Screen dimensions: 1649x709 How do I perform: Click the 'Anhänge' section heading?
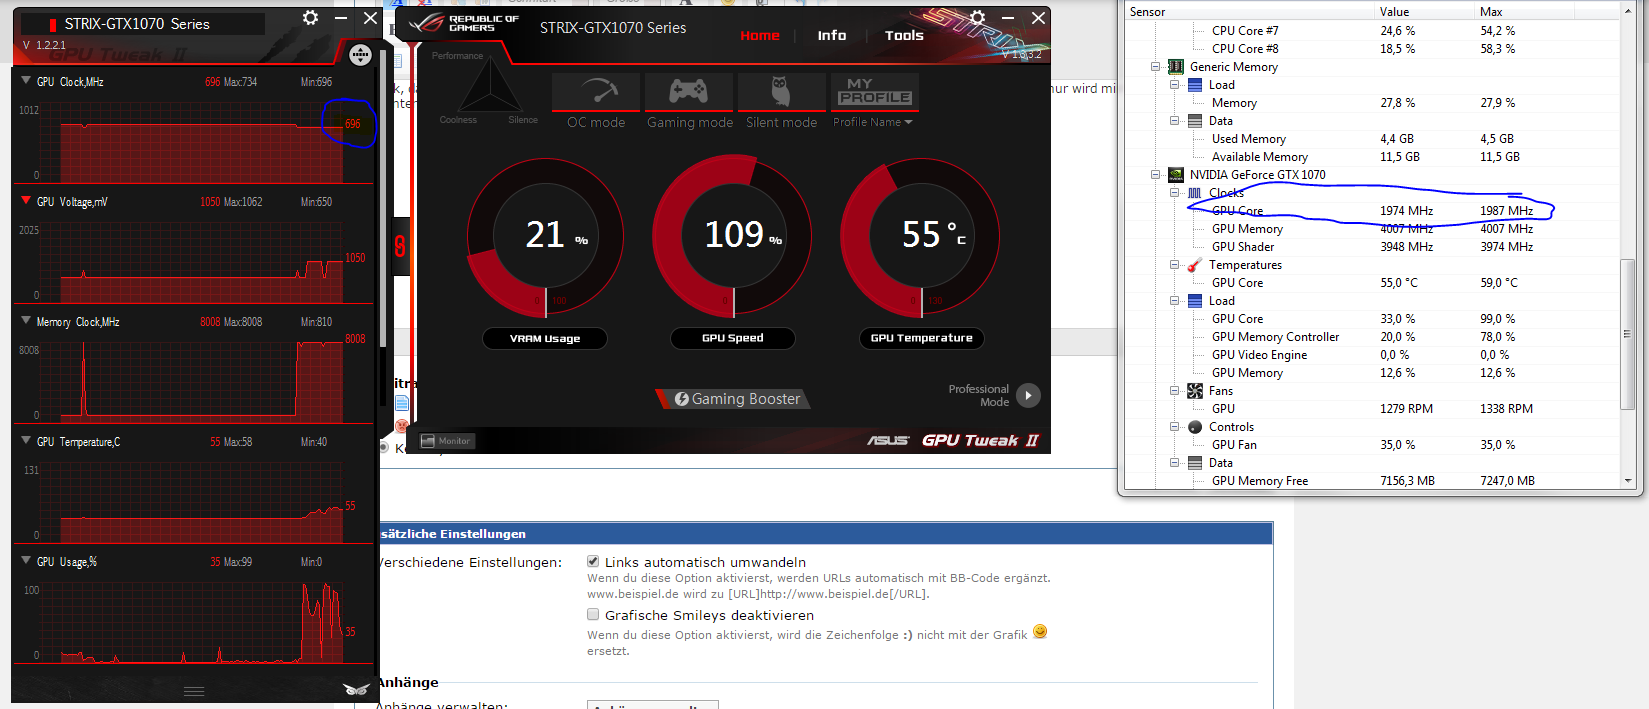tap(408, 683)
